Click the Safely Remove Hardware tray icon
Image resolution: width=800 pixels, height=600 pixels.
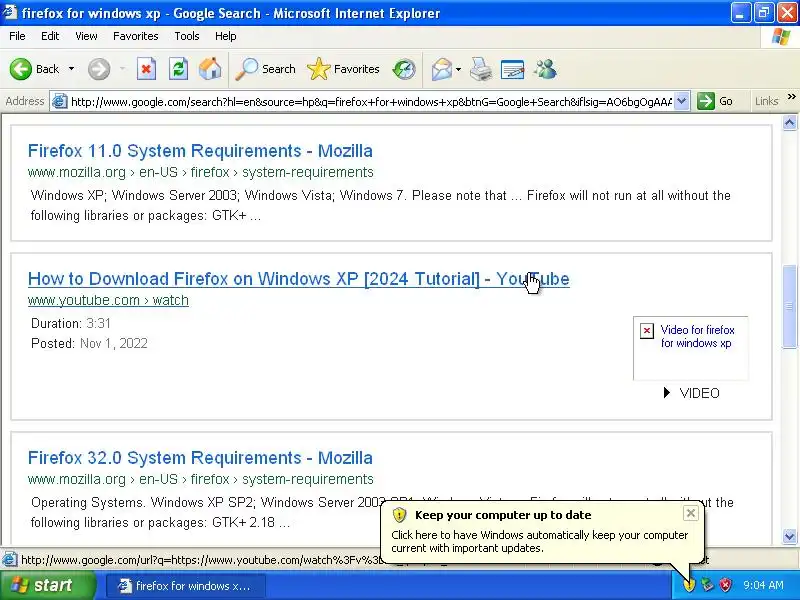pos(707,585)
